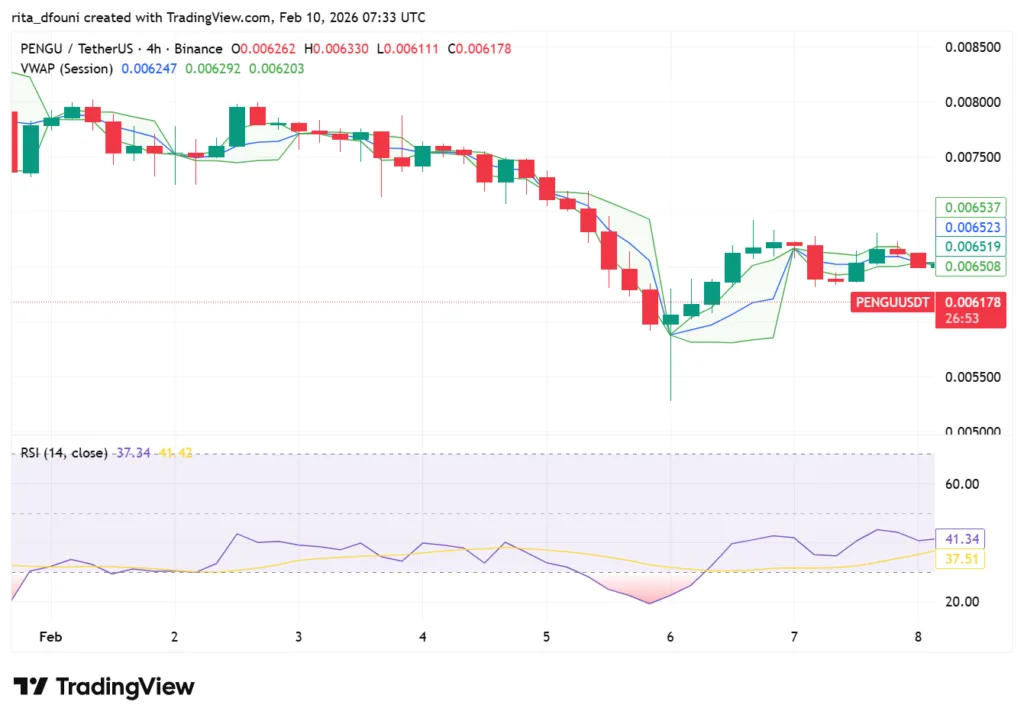
Task: Click the 20.00 RSI scale label
Action: [963, 601]
